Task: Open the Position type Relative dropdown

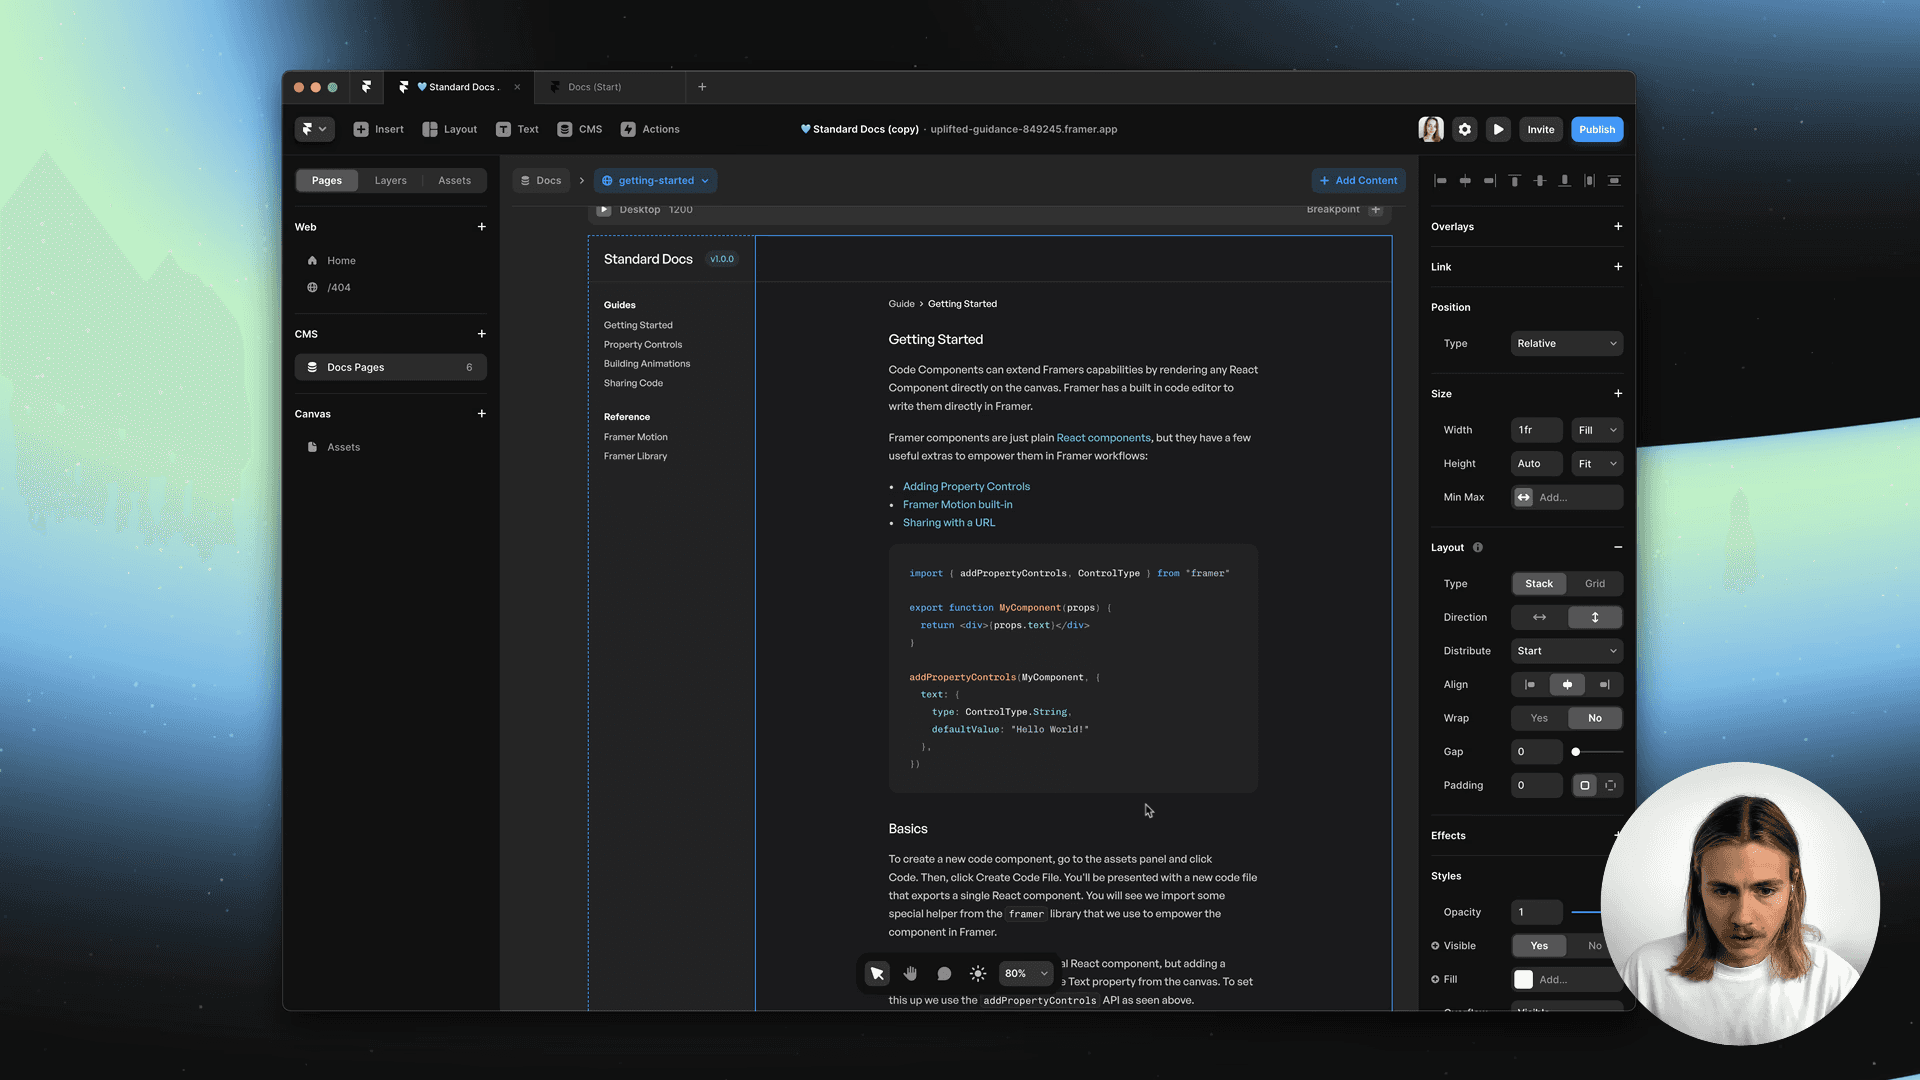Action: point(1566,343)
